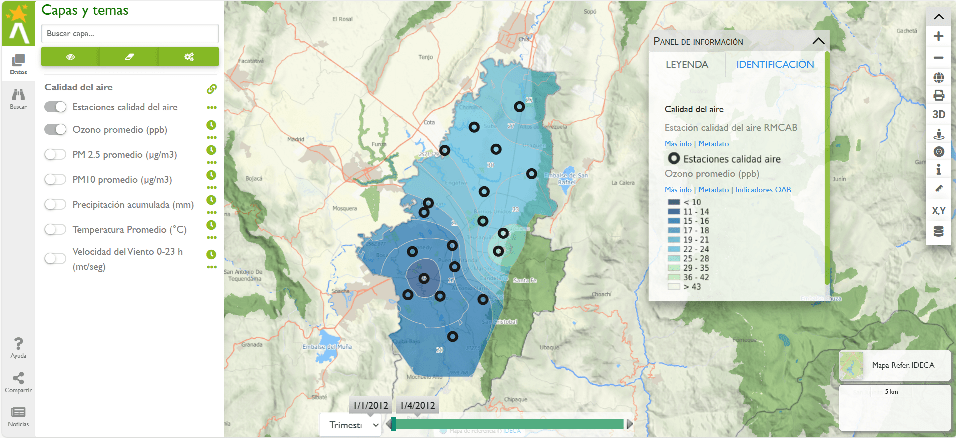Disable Estaciones calidad del aire layer
The width and height of the screenshot is (956, 438).
(x=55, y=106)
